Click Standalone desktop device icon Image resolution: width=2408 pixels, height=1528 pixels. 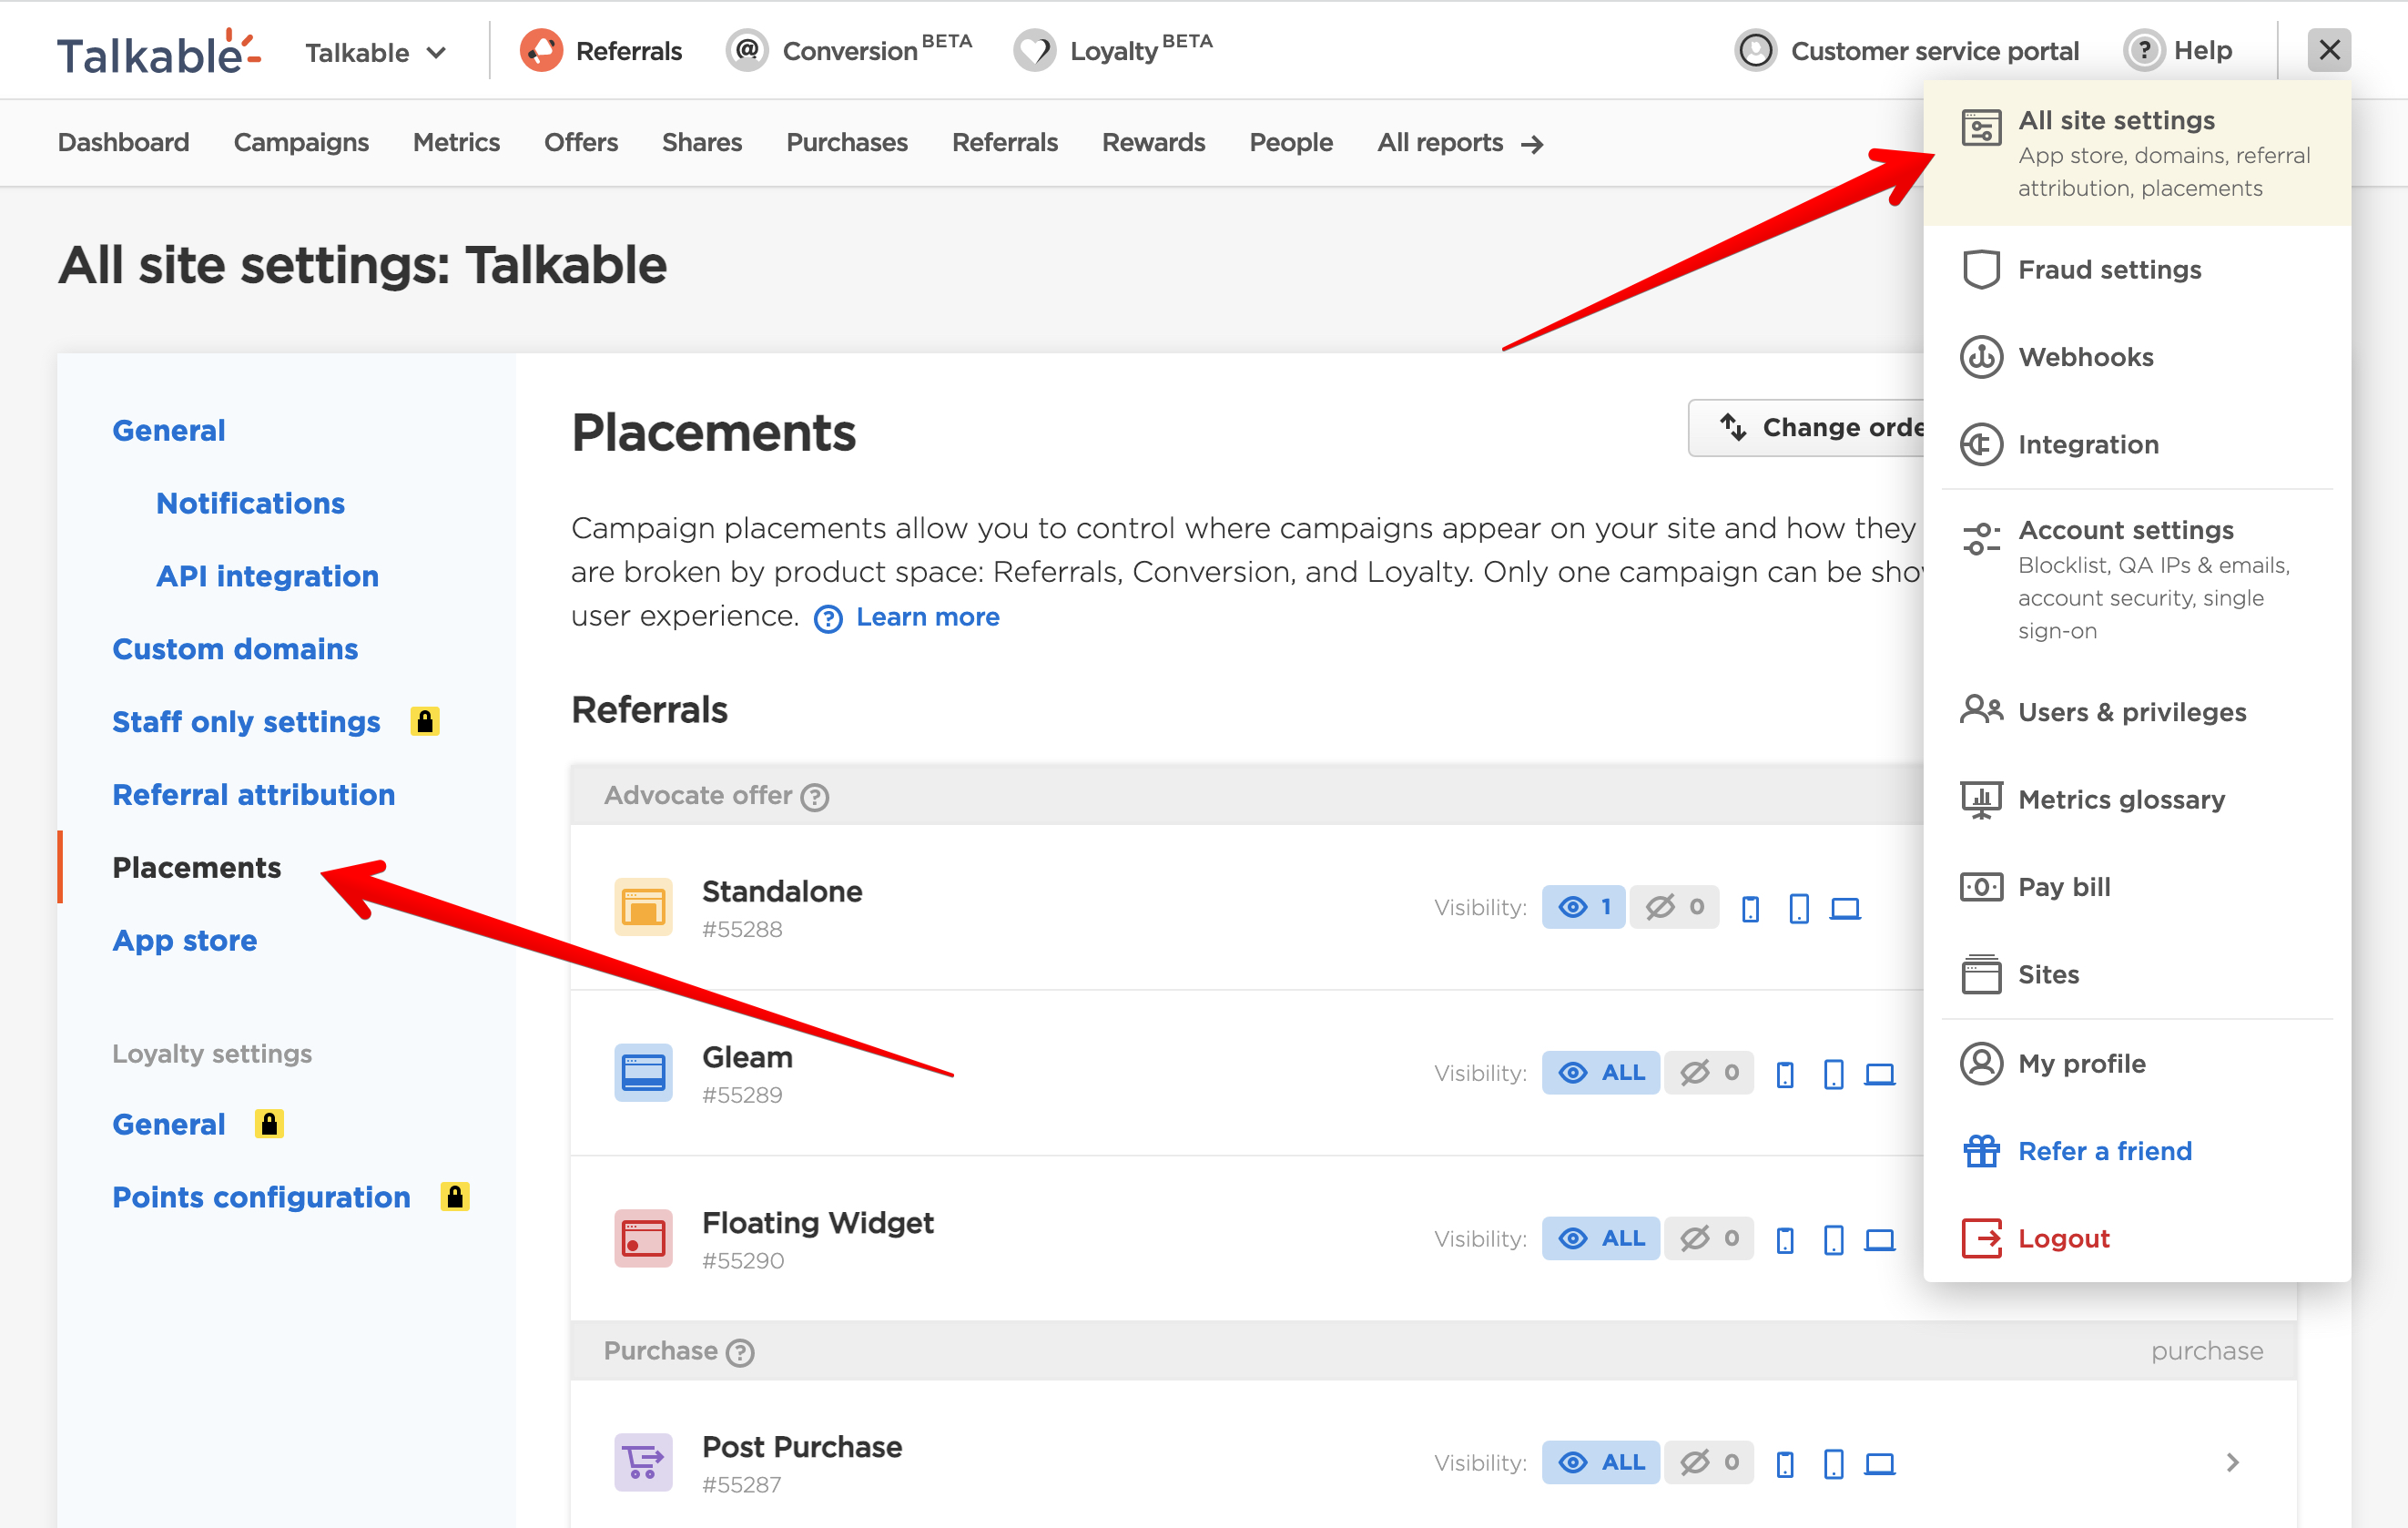click(x=1845, y=908)
